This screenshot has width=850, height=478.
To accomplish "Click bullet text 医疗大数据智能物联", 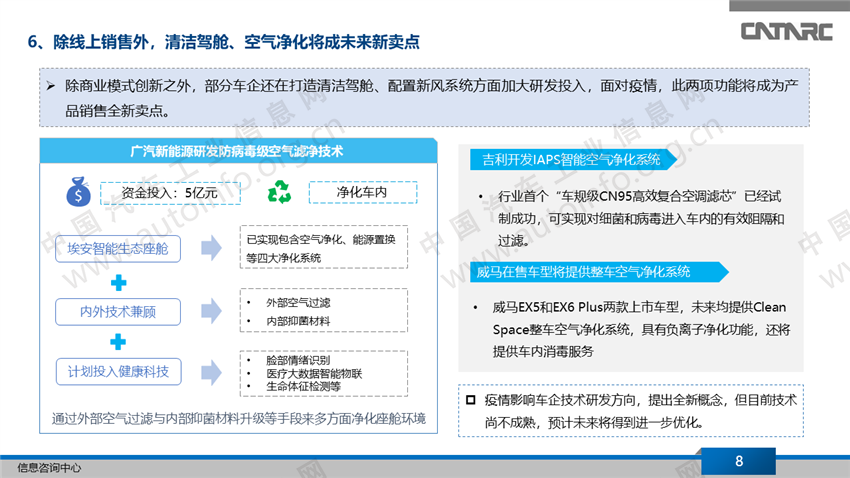I will click(314, 373).
